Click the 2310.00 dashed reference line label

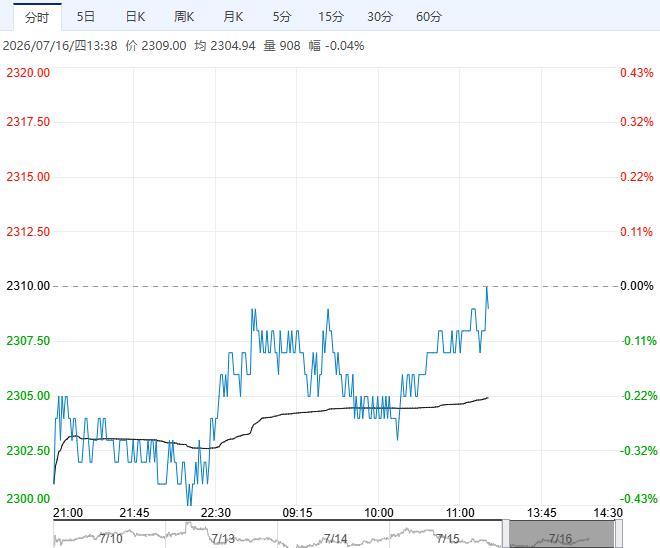click(28, 286)
